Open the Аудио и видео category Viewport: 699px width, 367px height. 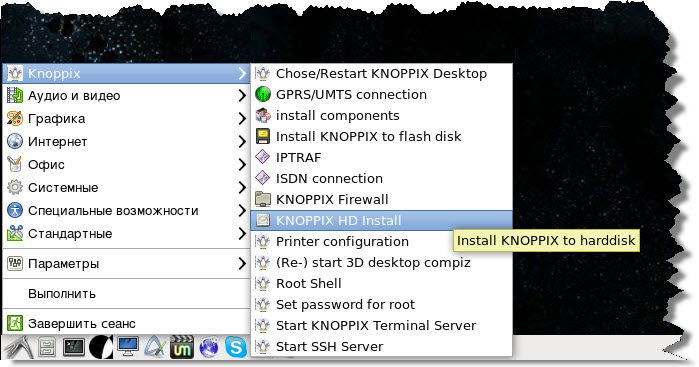(x=127, y=95)
